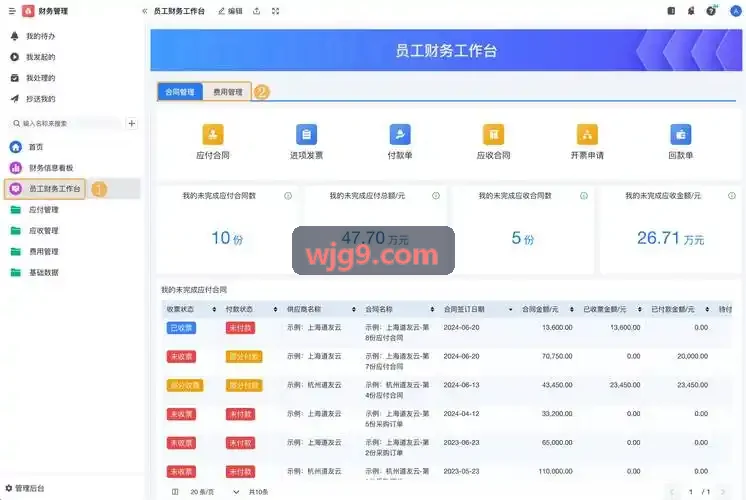746x500 pixels.
Task: Click 未付款 badge in the 13,600.00 row
Action: click(240, 328)
